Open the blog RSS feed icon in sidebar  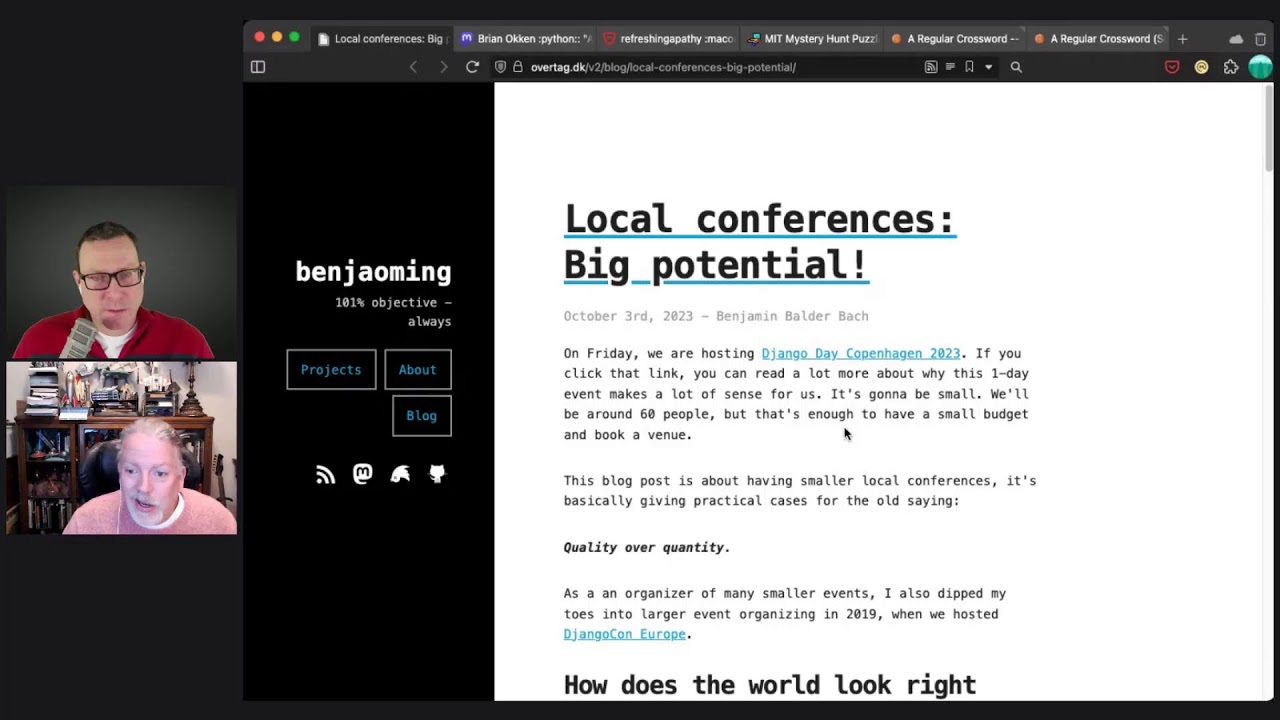point(325,475)
